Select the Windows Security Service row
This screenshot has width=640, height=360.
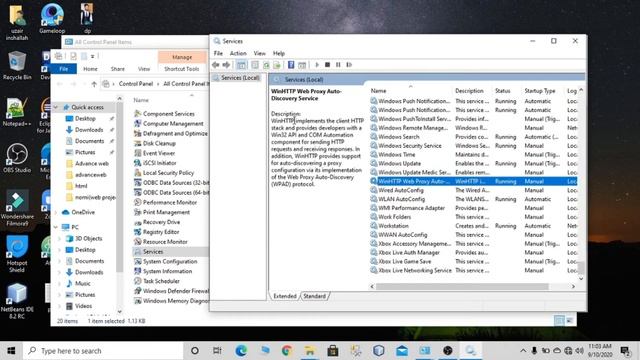tap(473, 146)
